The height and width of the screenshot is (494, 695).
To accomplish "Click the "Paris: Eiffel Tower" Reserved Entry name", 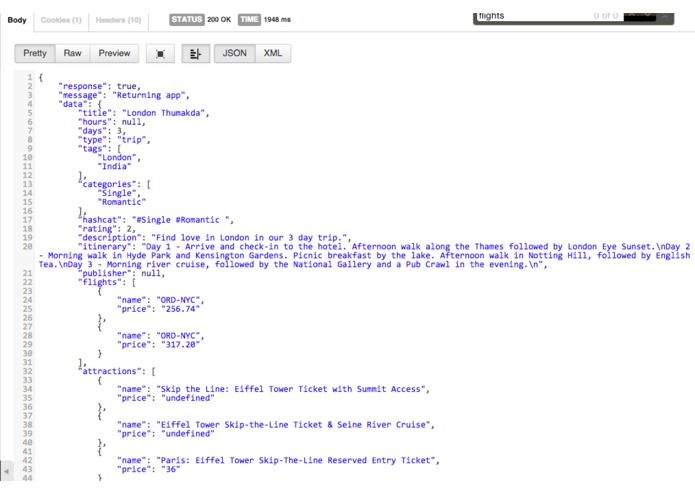I will pos(296,460).
